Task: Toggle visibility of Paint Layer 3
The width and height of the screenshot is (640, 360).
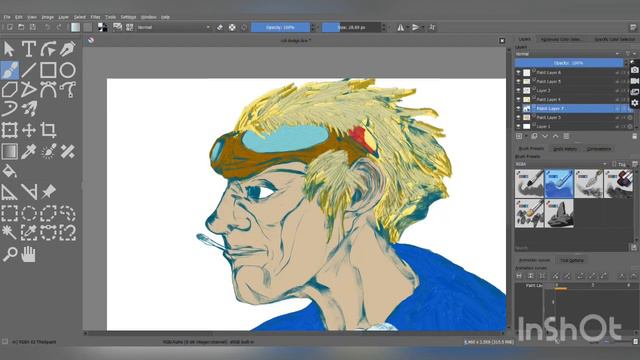Action: pyautogui.click(x=518, y=118)
